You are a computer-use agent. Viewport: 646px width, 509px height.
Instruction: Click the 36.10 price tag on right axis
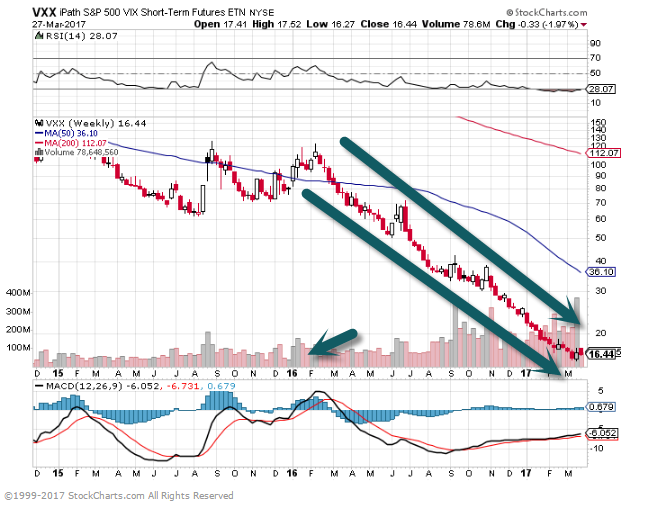point(601,272)
